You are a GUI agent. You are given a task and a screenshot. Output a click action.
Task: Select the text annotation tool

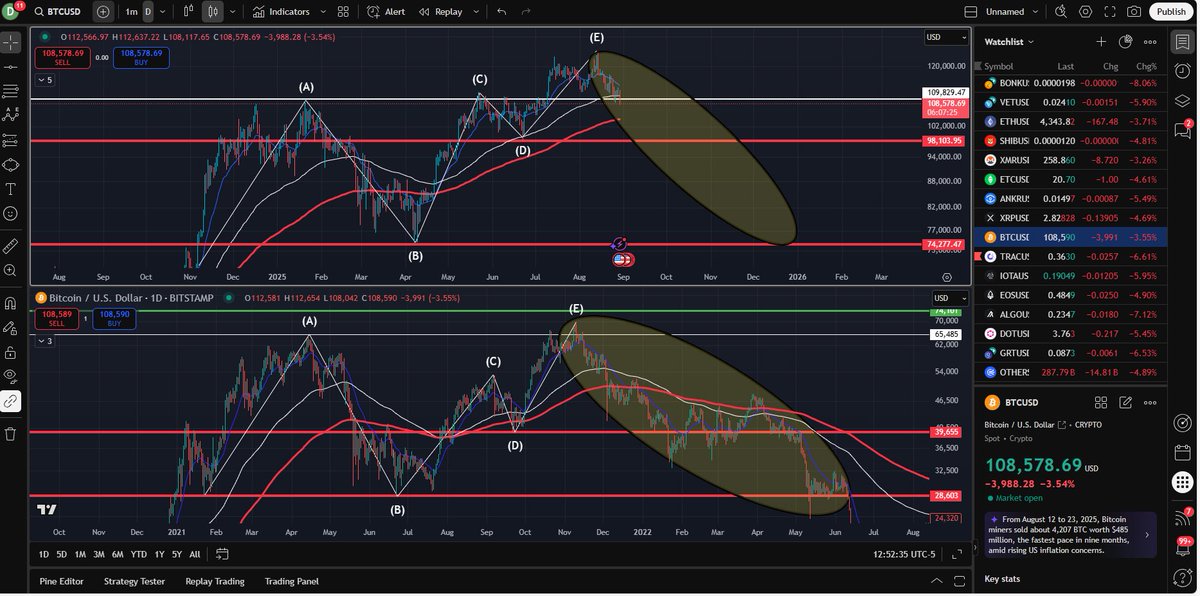pos(10,189)
